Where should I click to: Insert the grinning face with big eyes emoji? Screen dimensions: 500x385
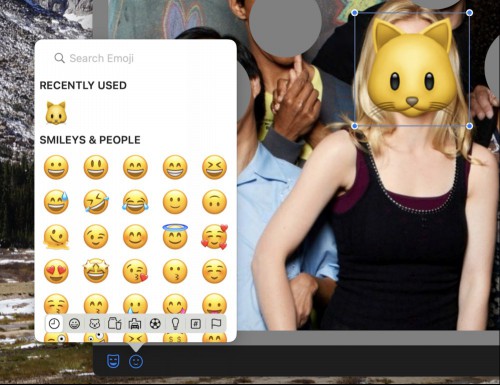click(96, 167)
